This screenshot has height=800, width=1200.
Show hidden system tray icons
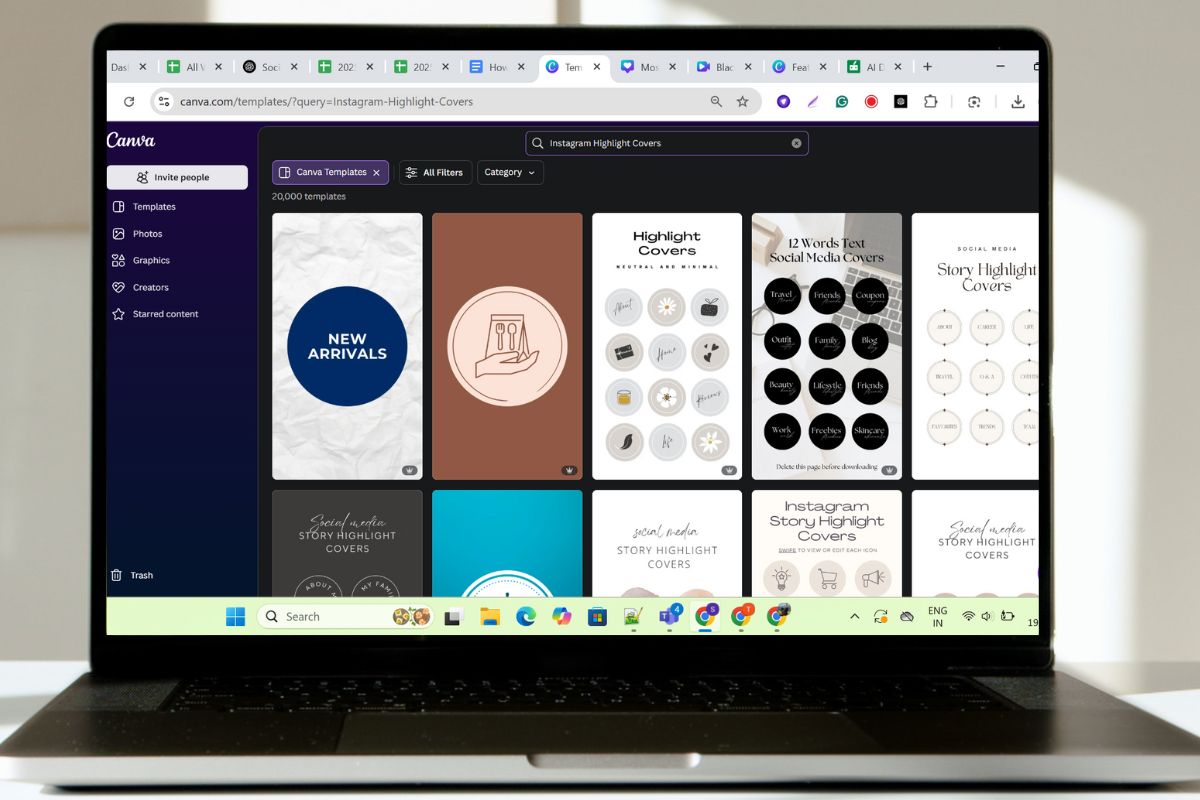pyautogui.click(x=855, y=617)
